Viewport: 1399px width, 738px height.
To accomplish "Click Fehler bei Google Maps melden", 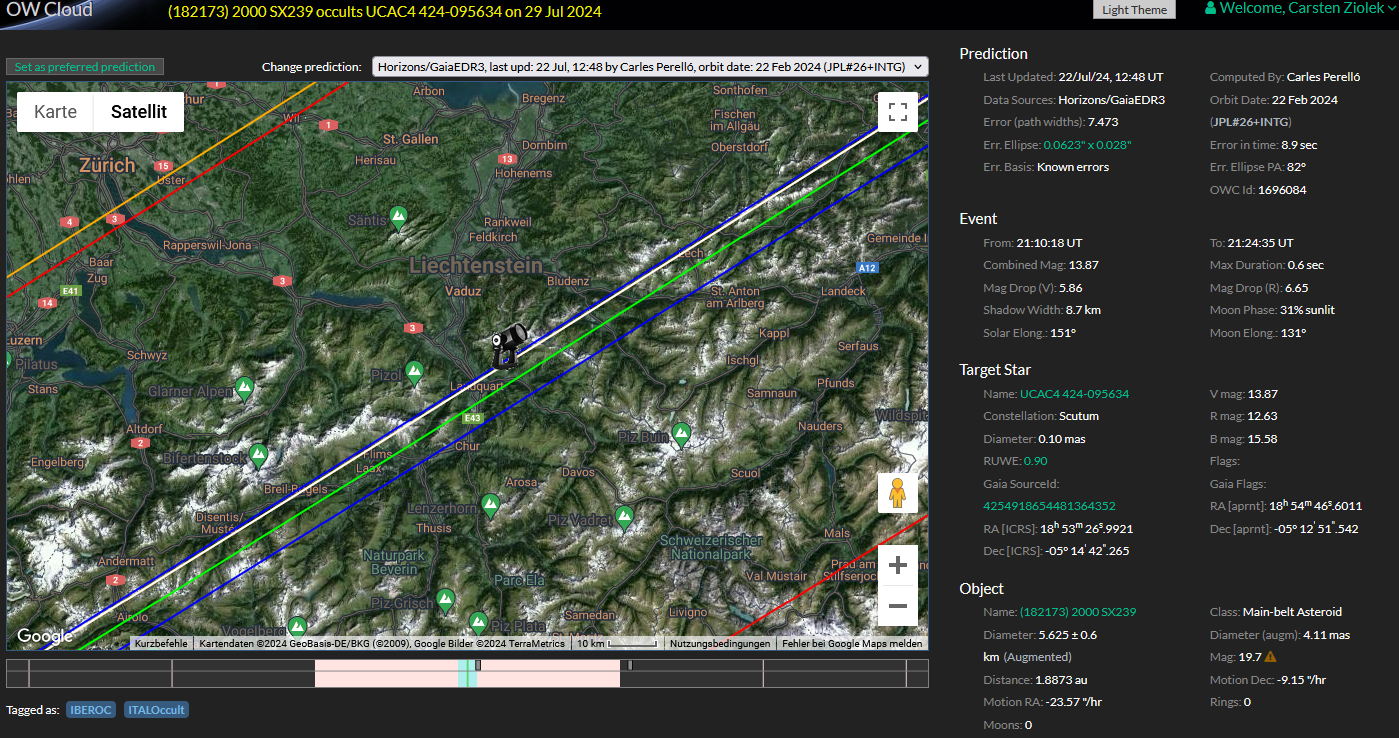I will pos(852,644).
